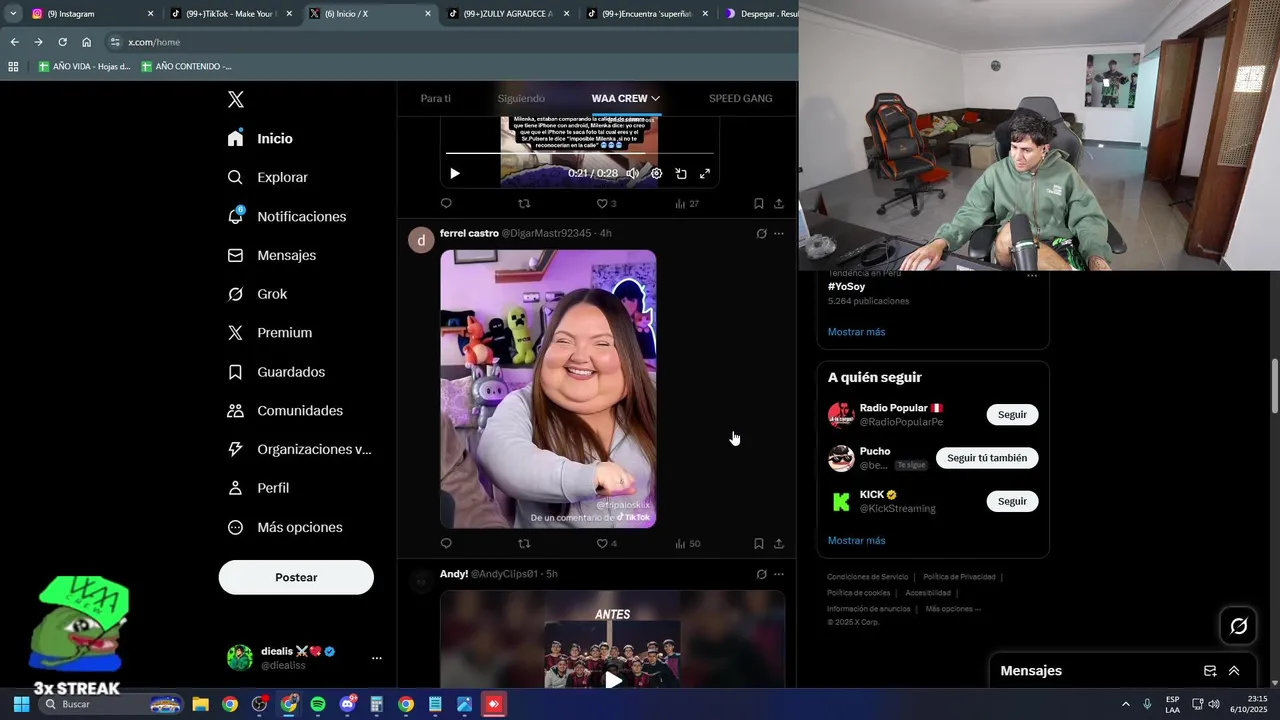Click the Windows Start button
1280x720 pixels.
[x=21, y=704]
